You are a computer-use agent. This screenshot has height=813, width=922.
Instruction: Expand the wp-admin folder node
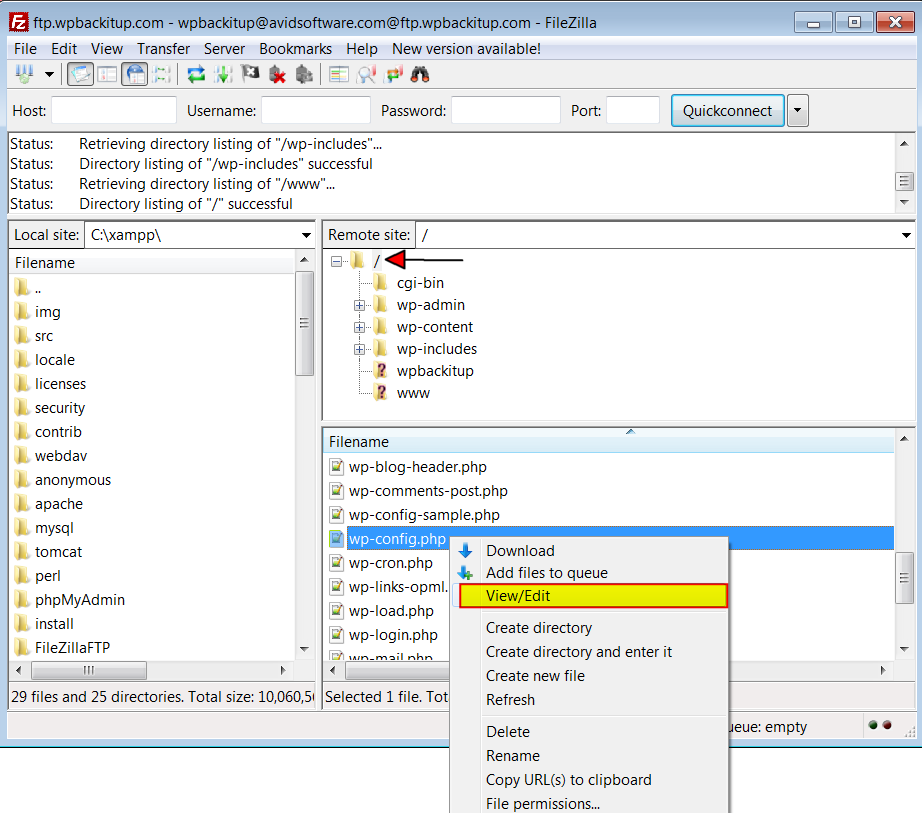click(x=359, y=305)
